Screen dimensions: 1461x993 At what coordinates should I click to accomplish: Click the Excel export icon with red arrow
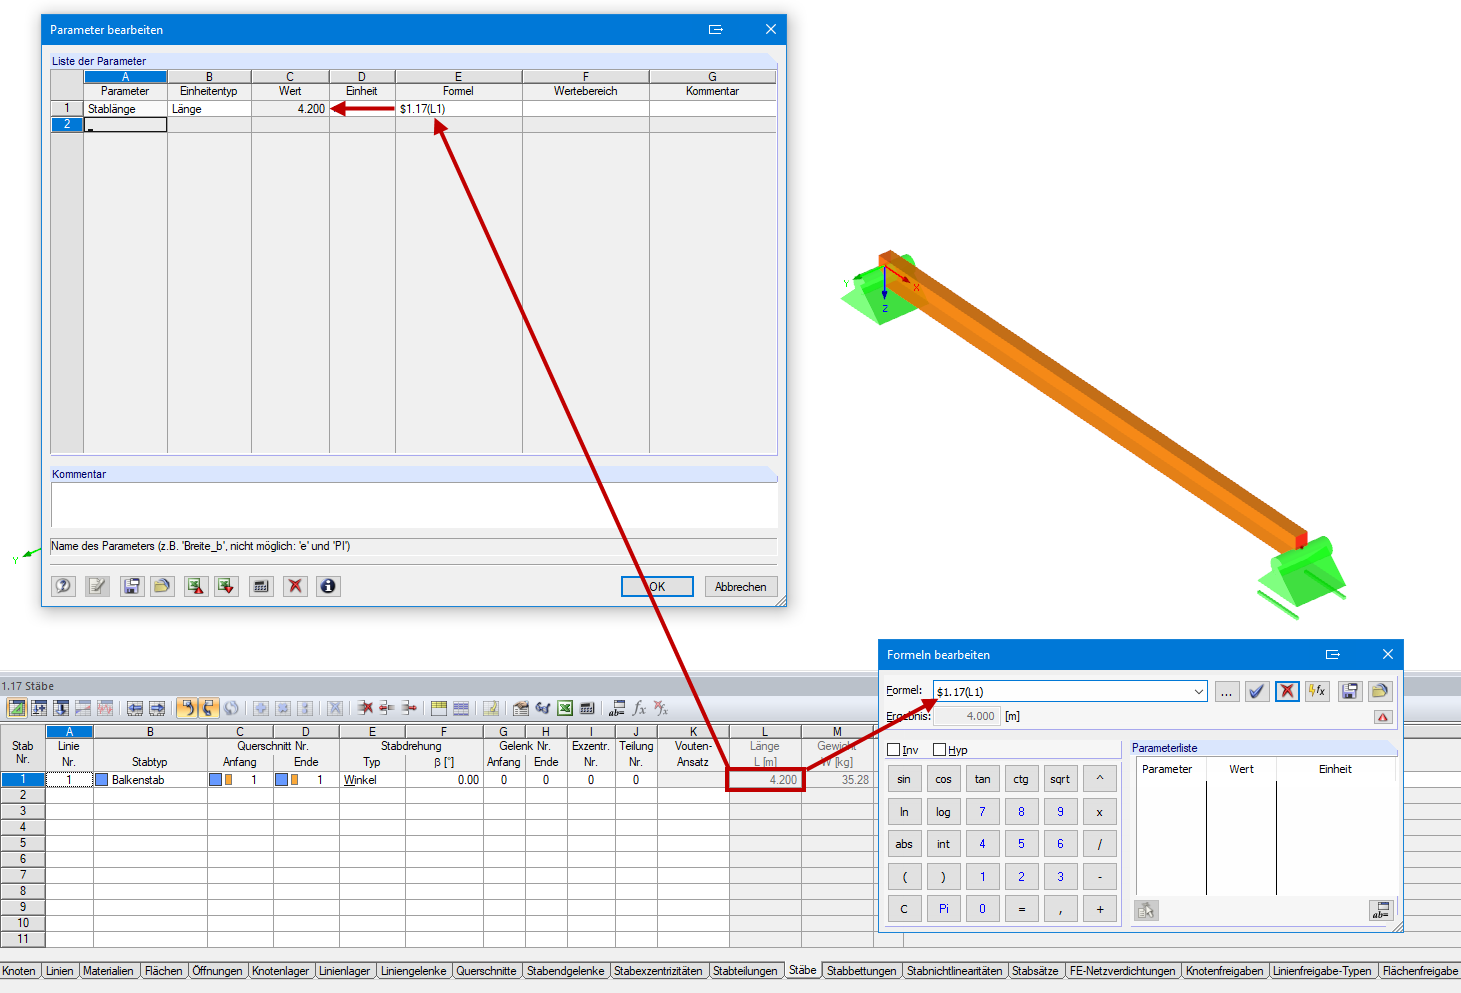coord(195,586)
